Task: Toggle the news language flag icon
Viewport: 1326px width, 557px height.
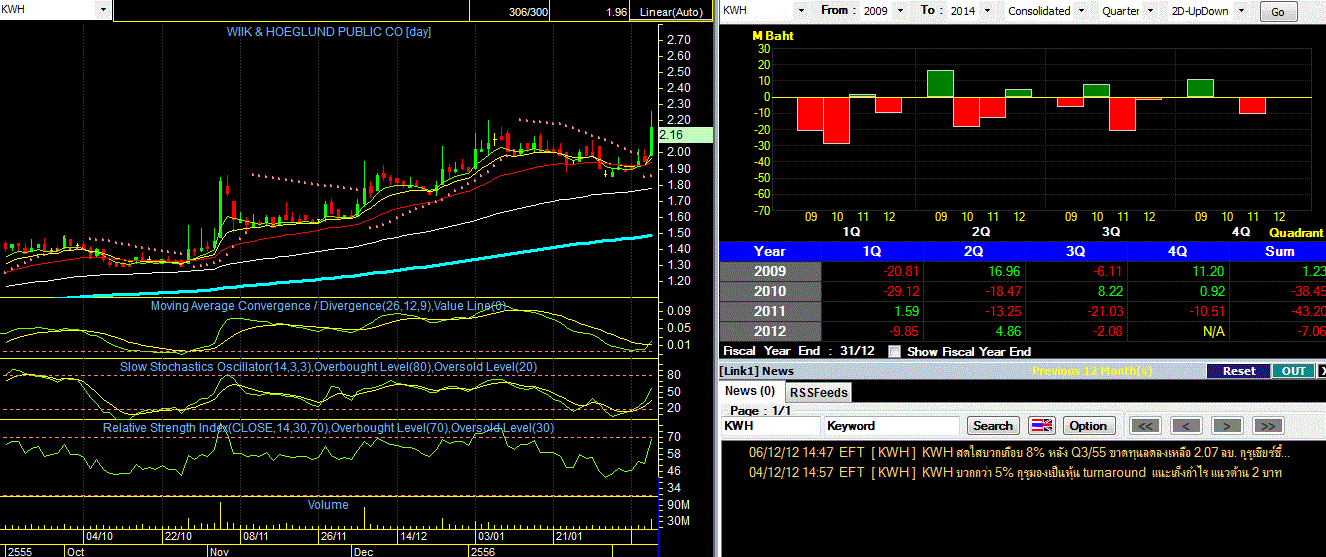Action: [x=1041, y=425]
